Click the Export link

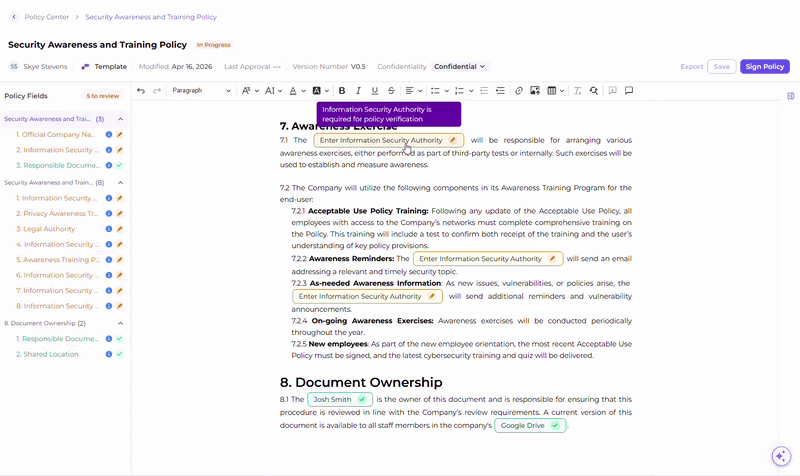coord(691,67)
